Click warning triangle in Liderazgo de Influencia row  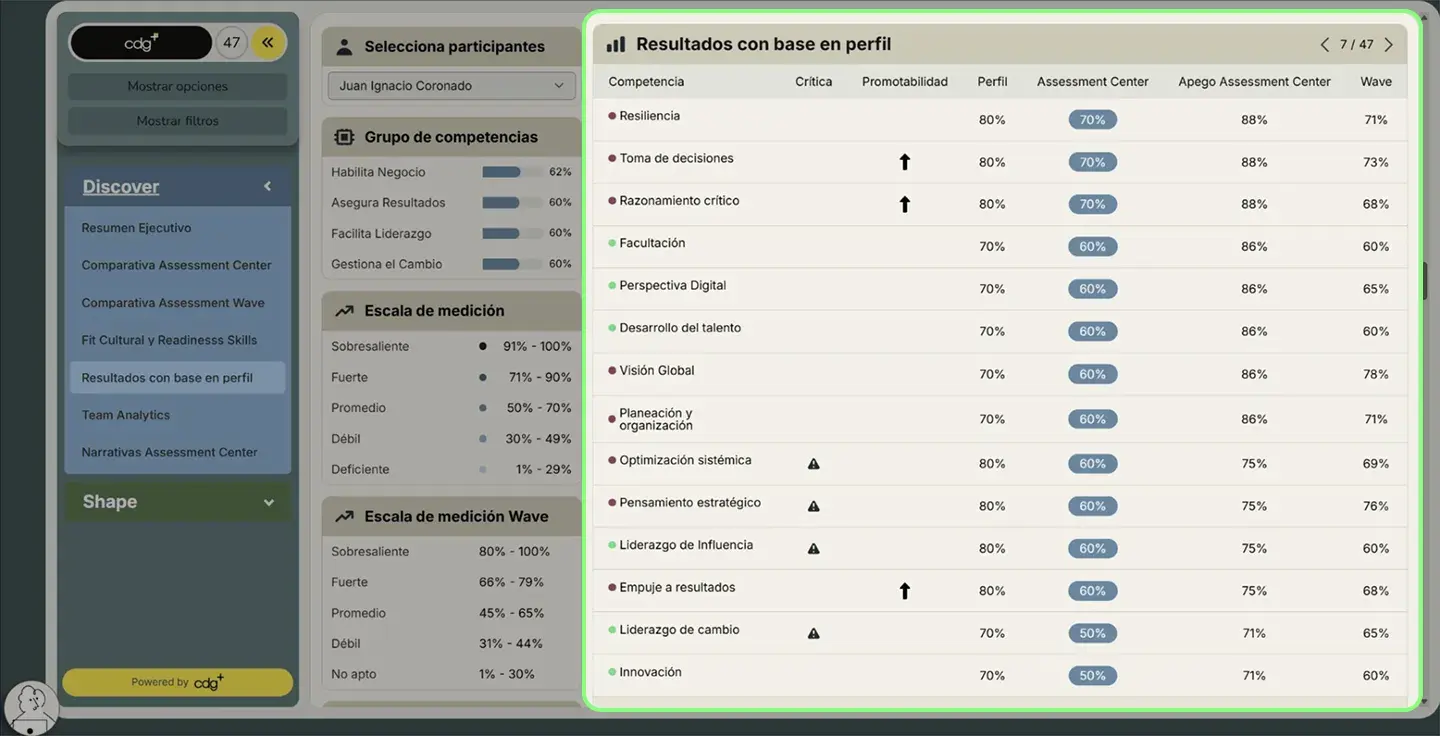click(814, 549)
